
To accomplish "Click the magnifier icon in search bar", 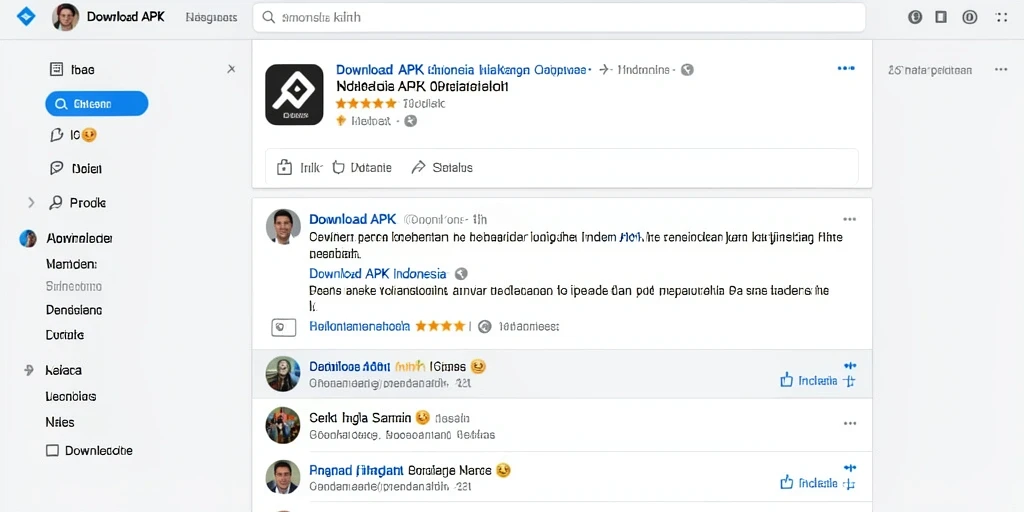I will coord(268,18).
